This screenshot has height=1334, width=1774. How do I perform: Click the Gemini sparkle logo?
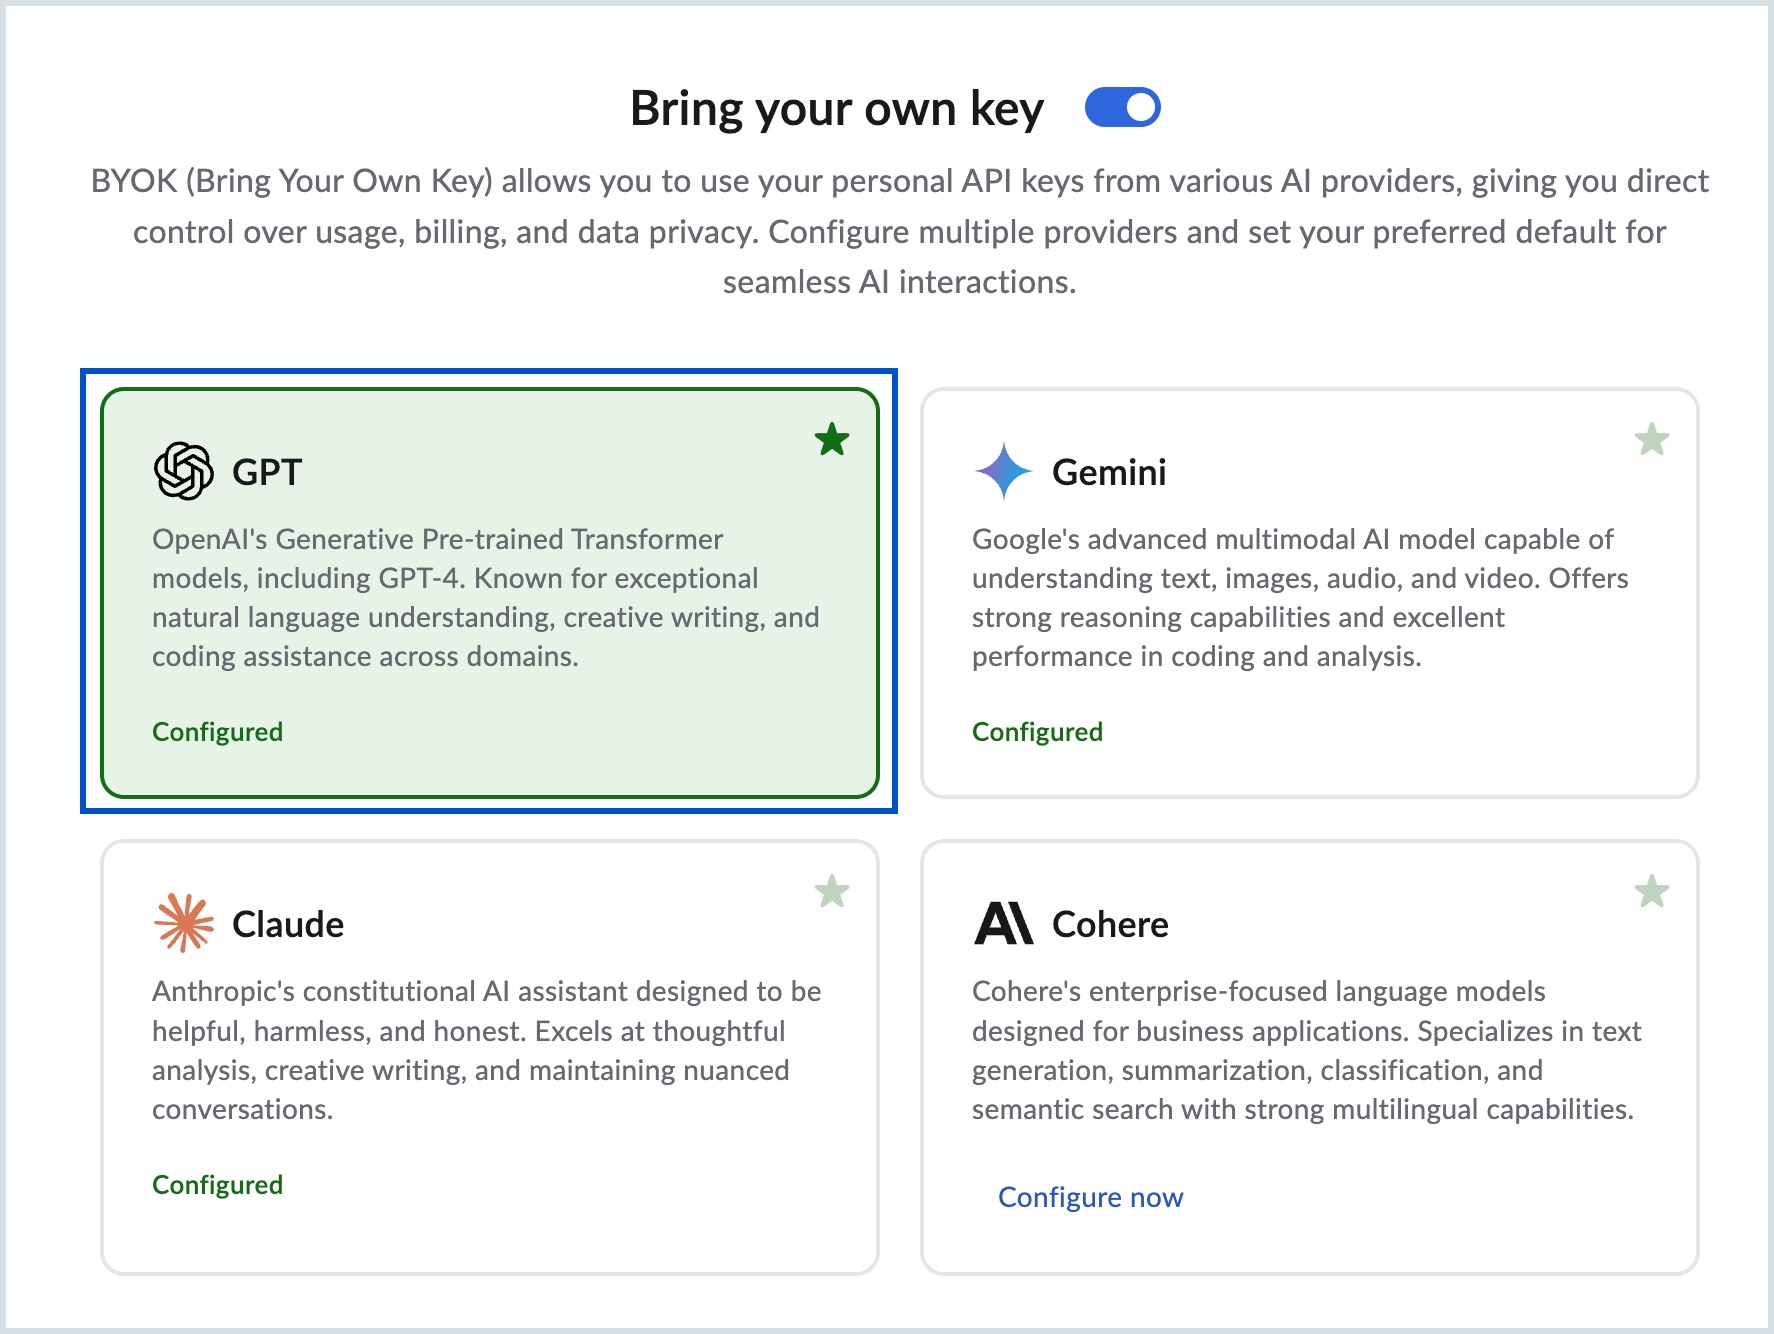pos(1003,471)
